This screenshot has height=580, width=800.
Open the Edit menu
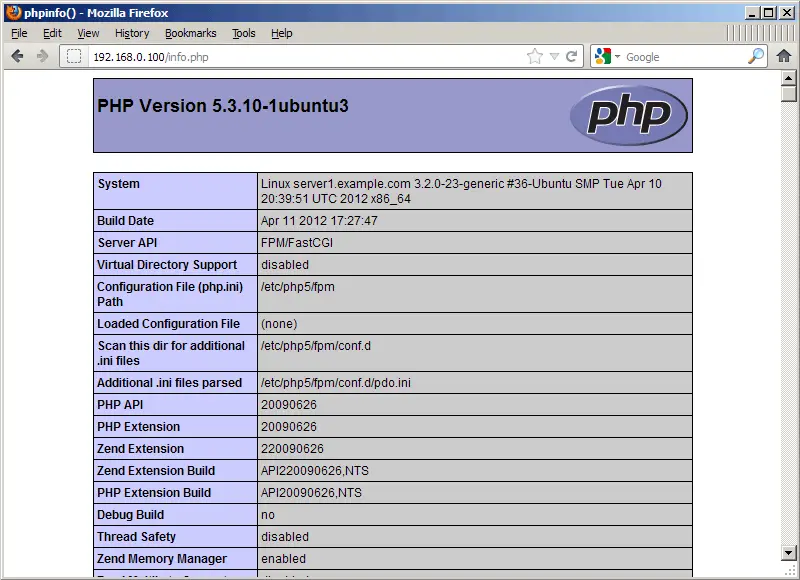(x=52, y=33)
